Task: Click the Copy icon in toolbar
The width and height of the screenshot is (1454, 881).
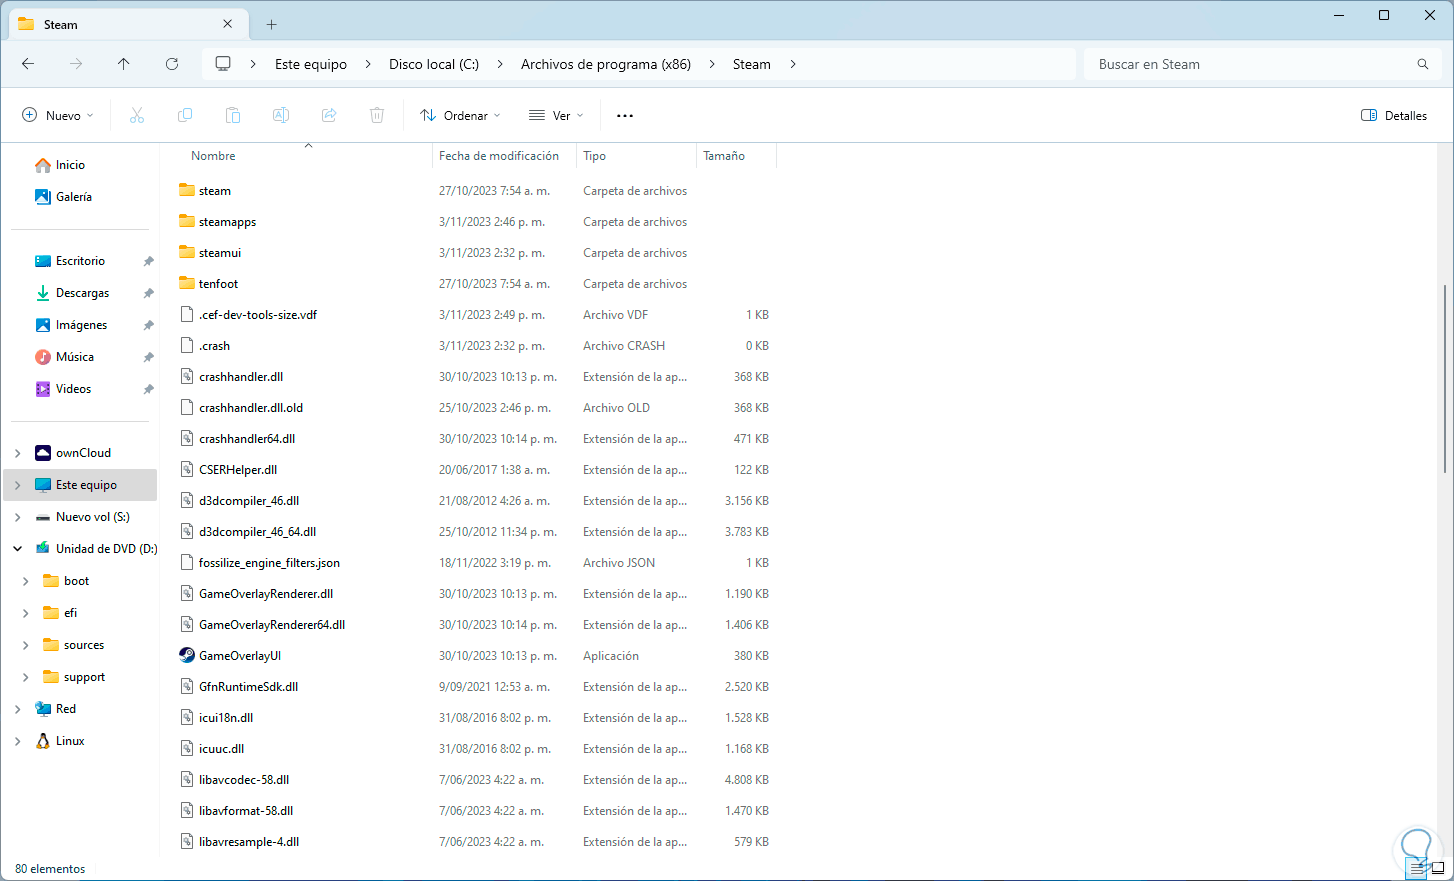Action: pos(185,116)
